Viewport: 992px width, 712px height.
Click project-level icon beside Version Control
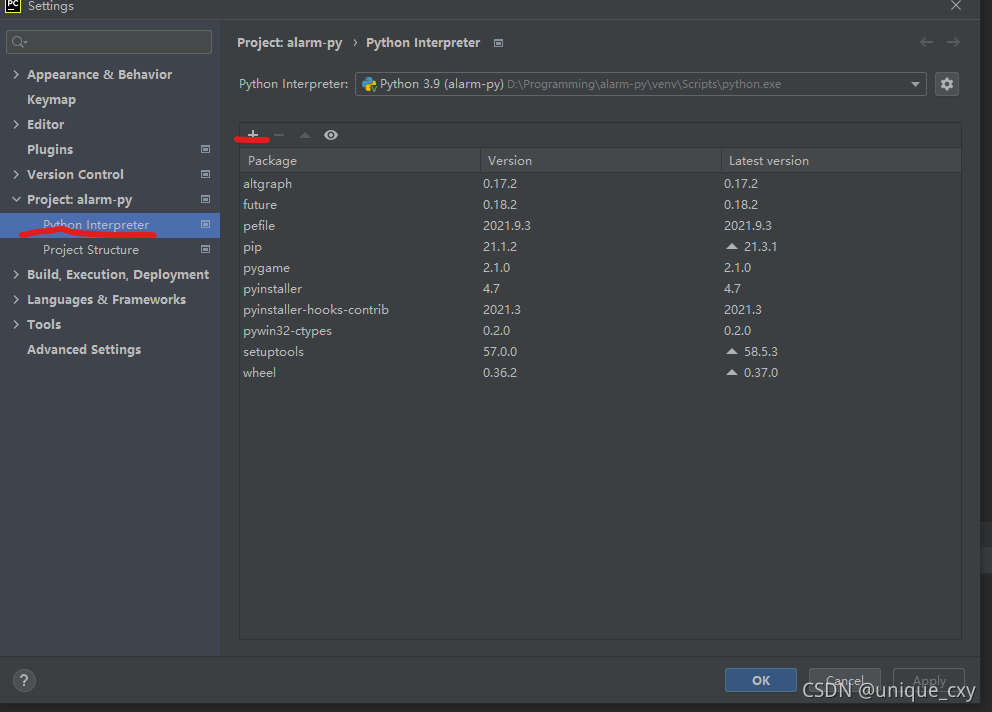[x=206, y=174]
